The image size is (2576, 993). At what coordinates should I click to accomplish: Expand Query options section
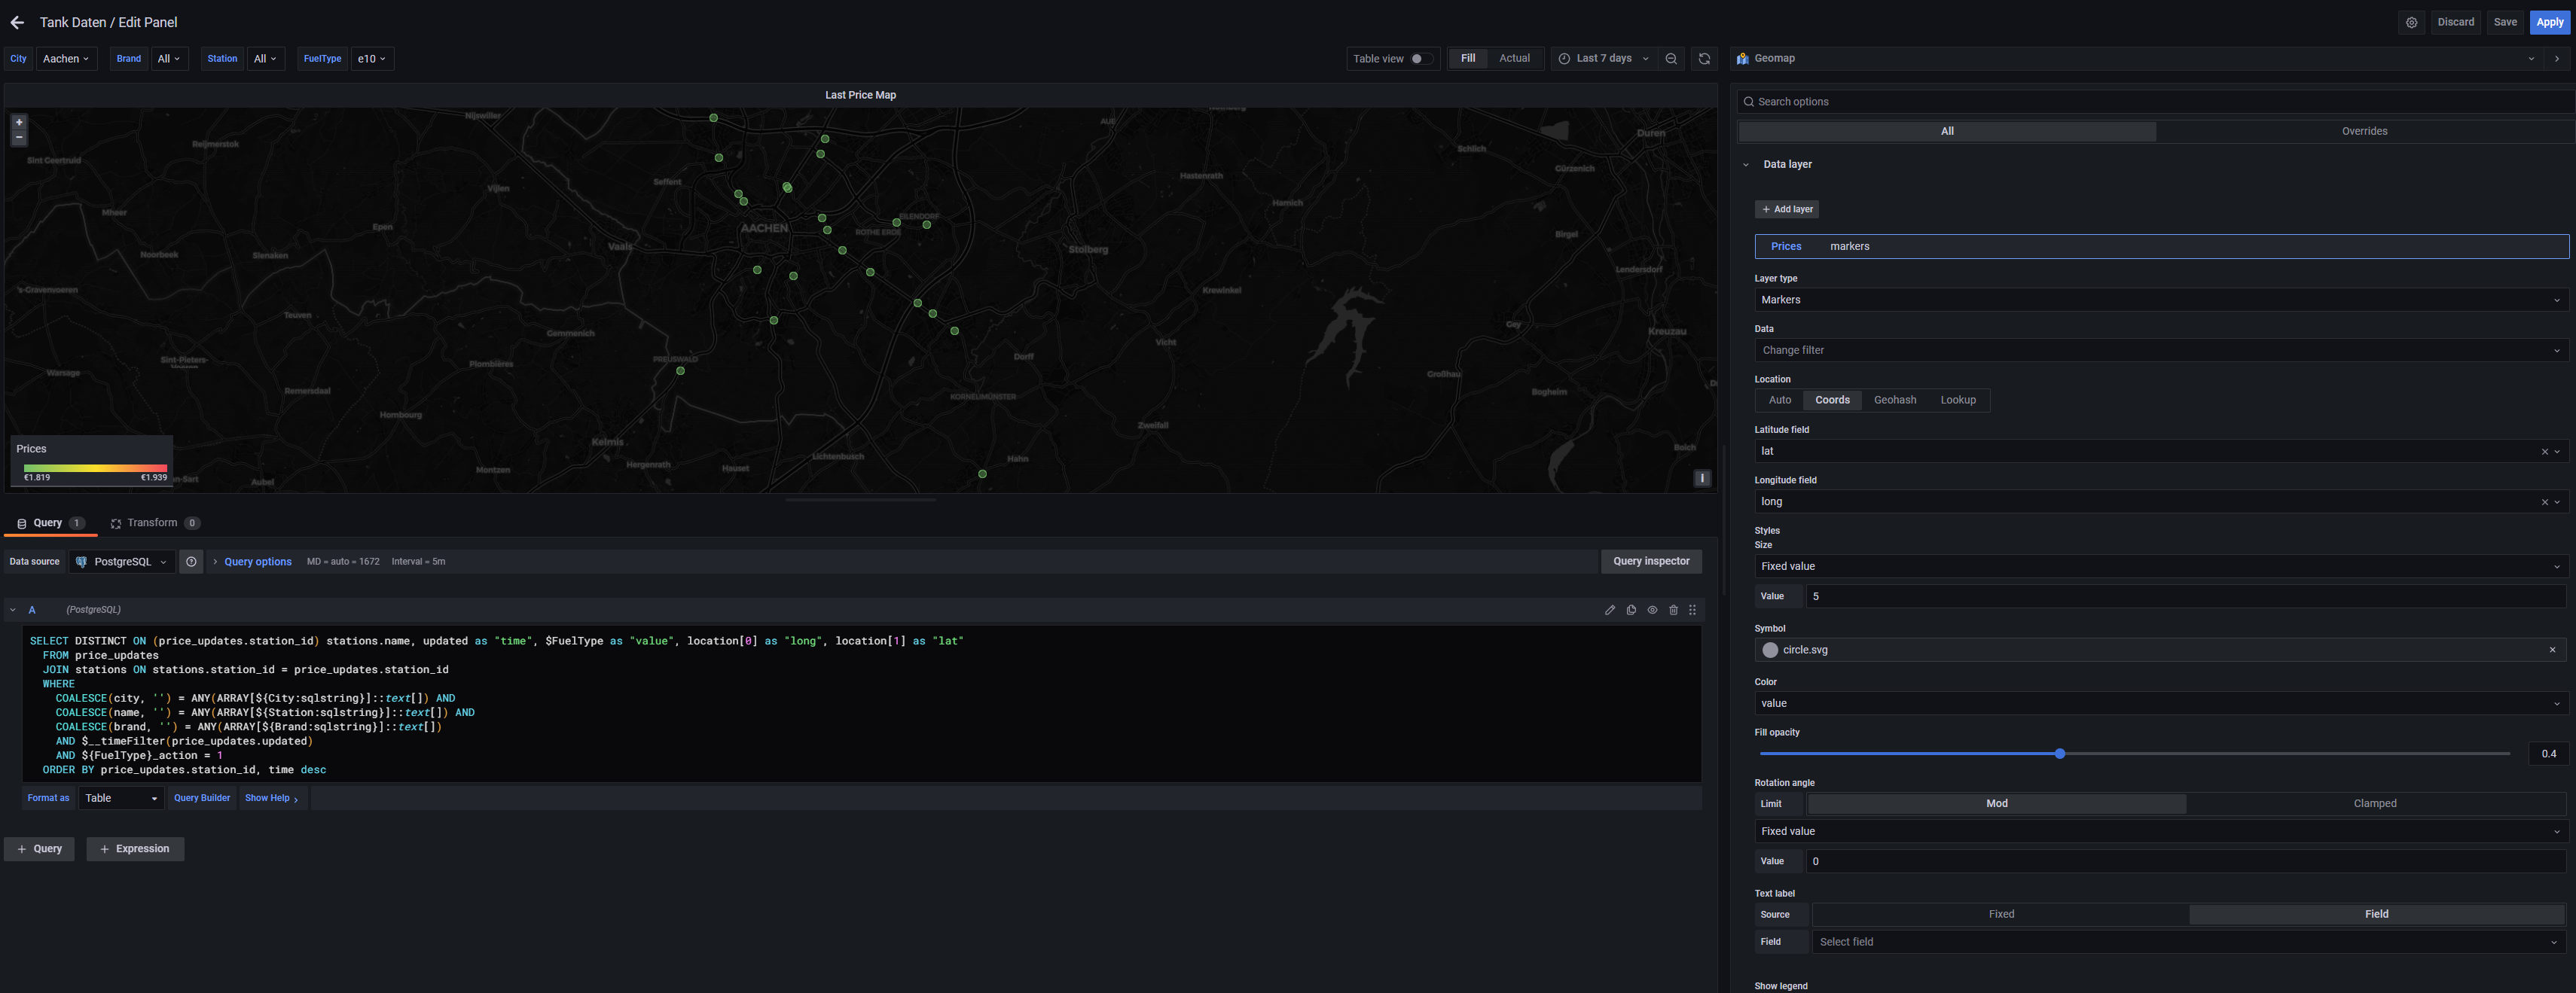coord(257,562)
